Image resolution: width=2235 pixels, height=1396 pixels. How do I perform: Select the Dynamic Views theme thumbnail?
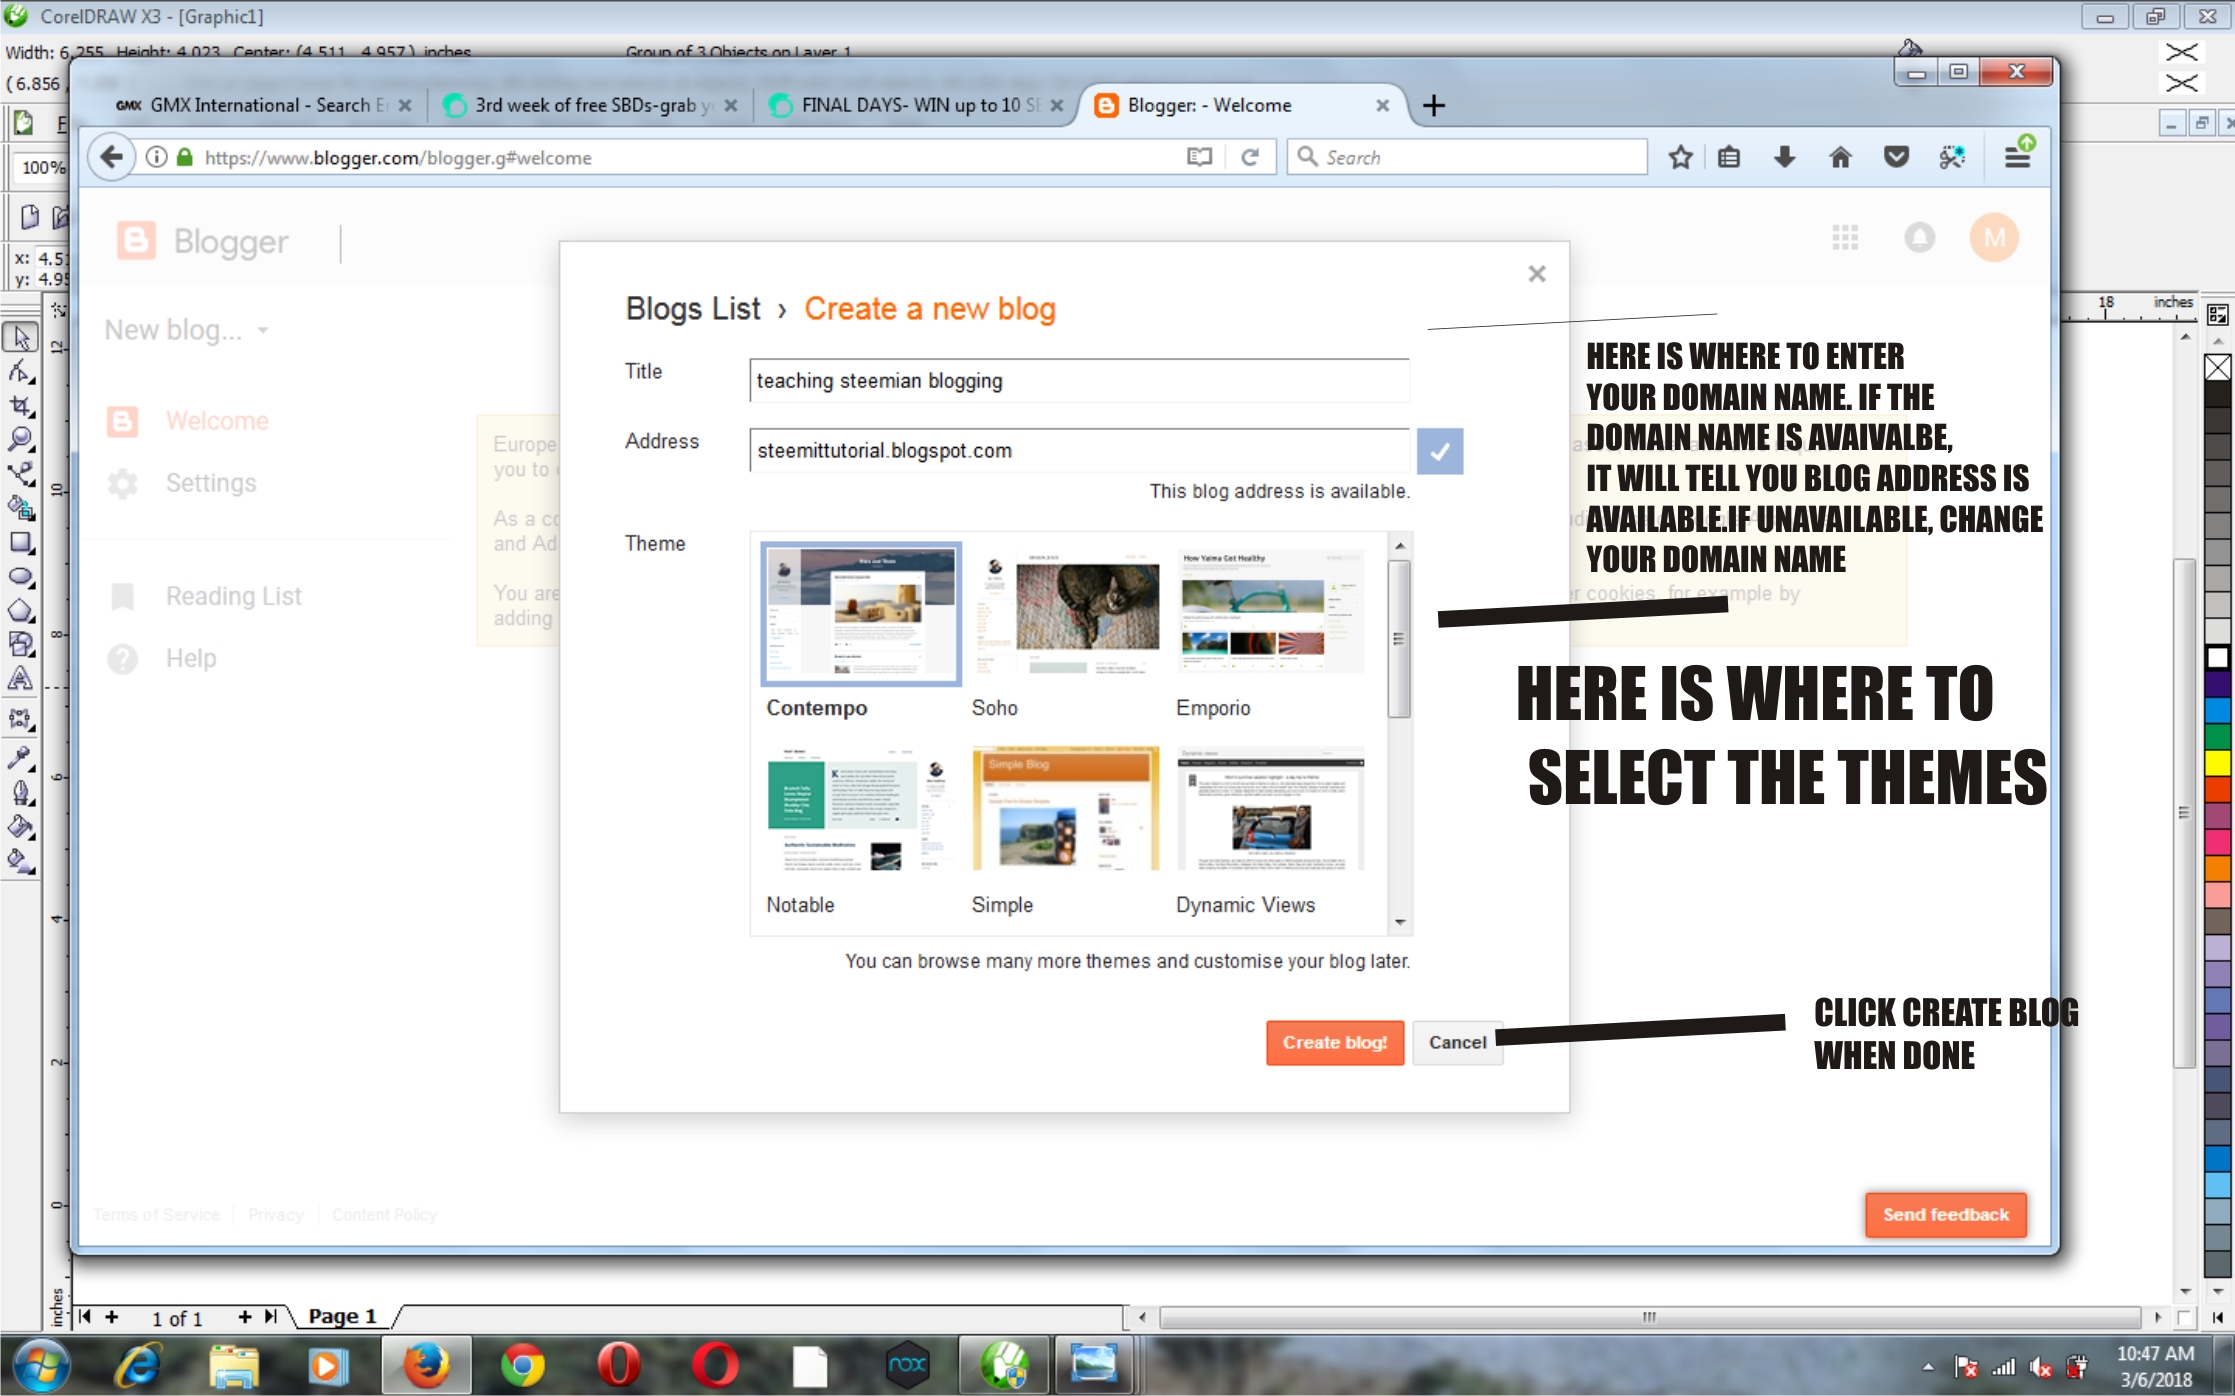pos(1271,810)
